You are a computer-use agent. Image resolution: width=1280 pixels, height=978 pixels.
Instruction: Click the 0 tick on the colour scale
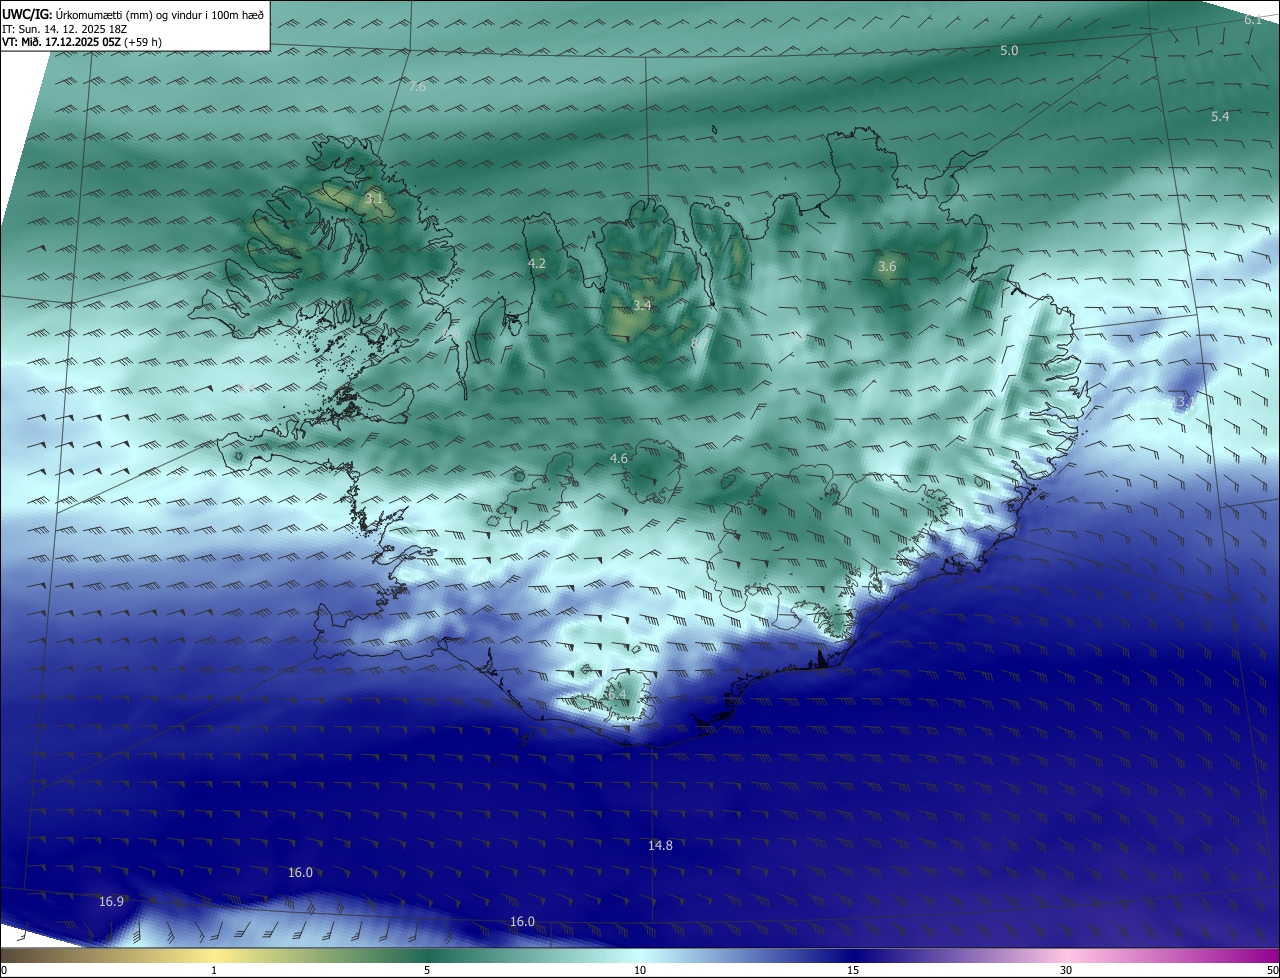pos(4,971)
